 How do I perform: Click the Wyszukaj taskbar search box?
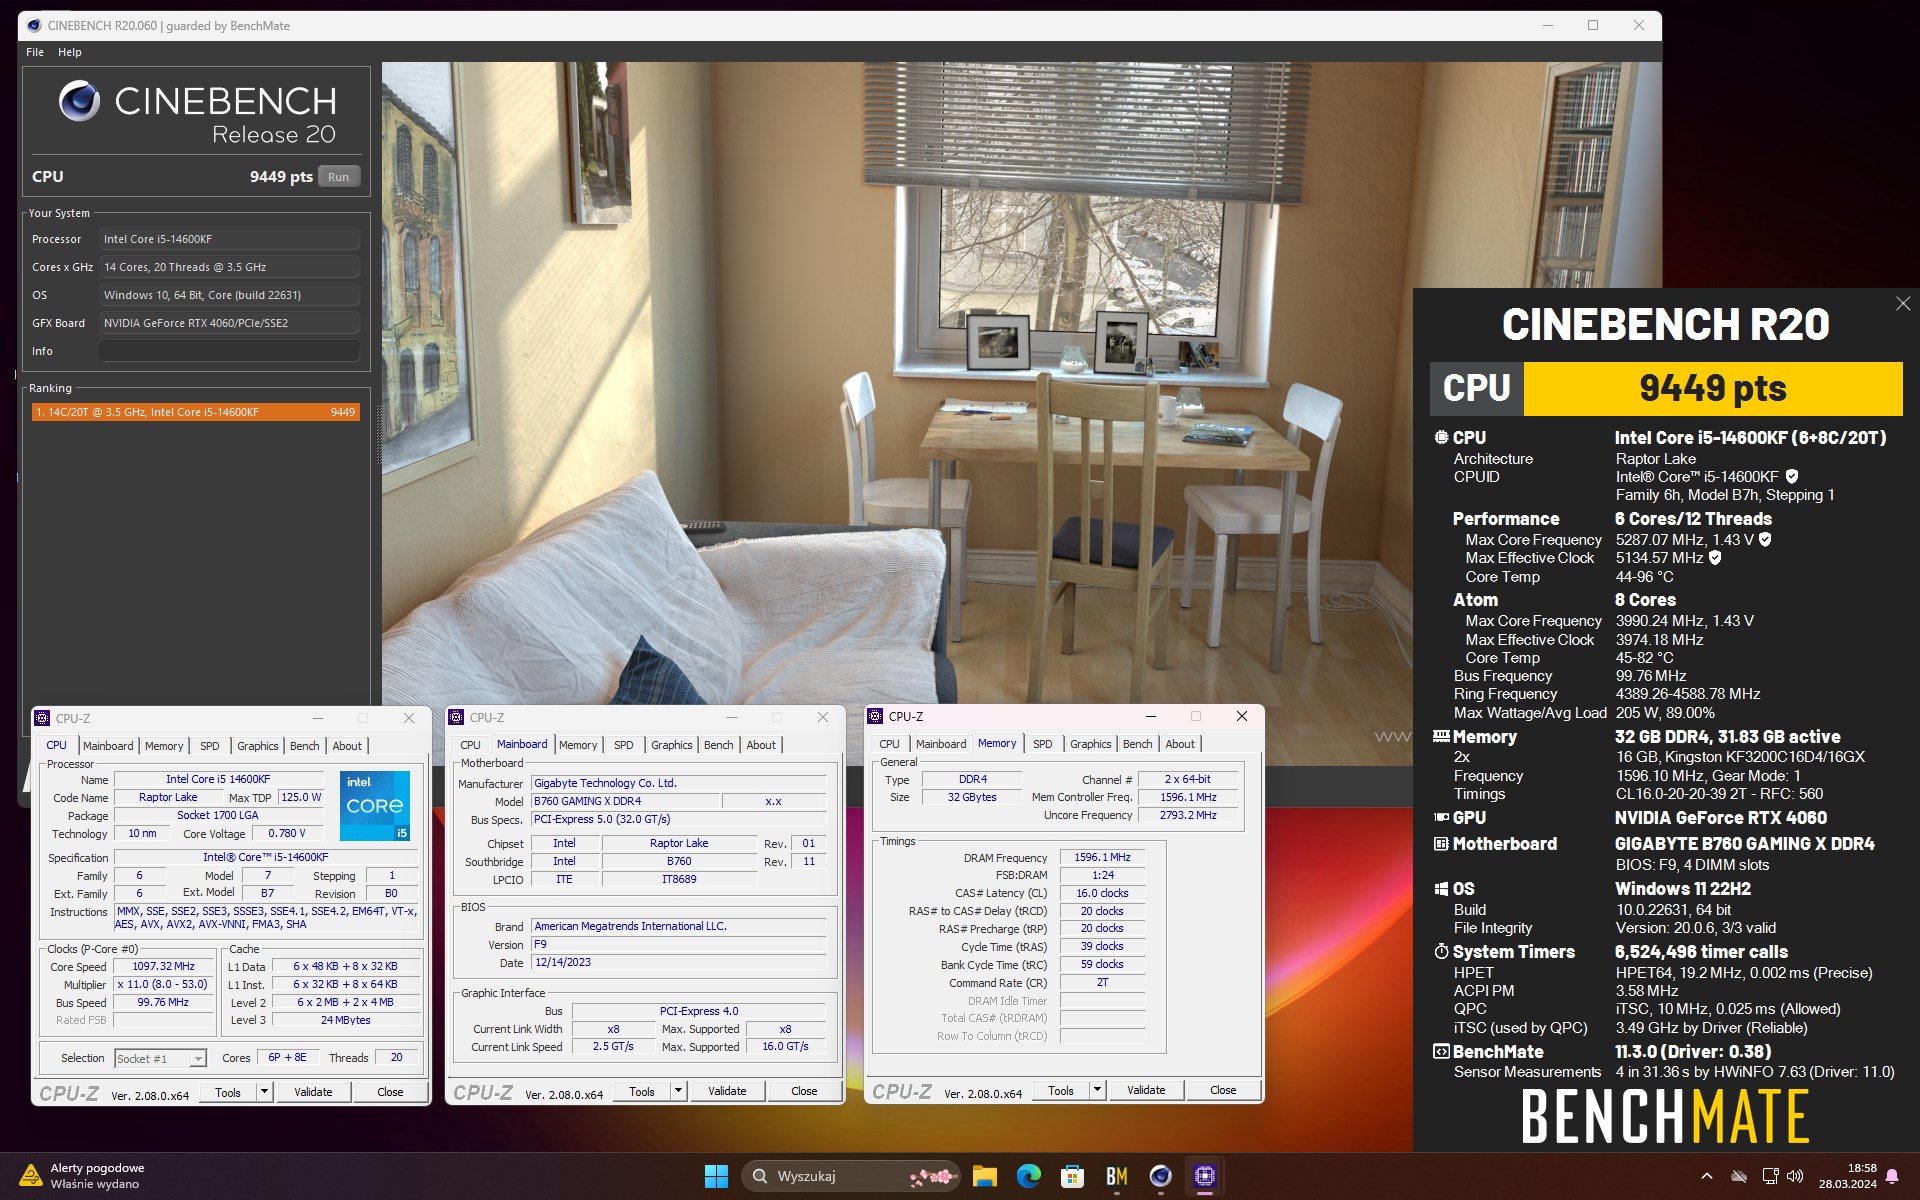[x=850, y=1176]
